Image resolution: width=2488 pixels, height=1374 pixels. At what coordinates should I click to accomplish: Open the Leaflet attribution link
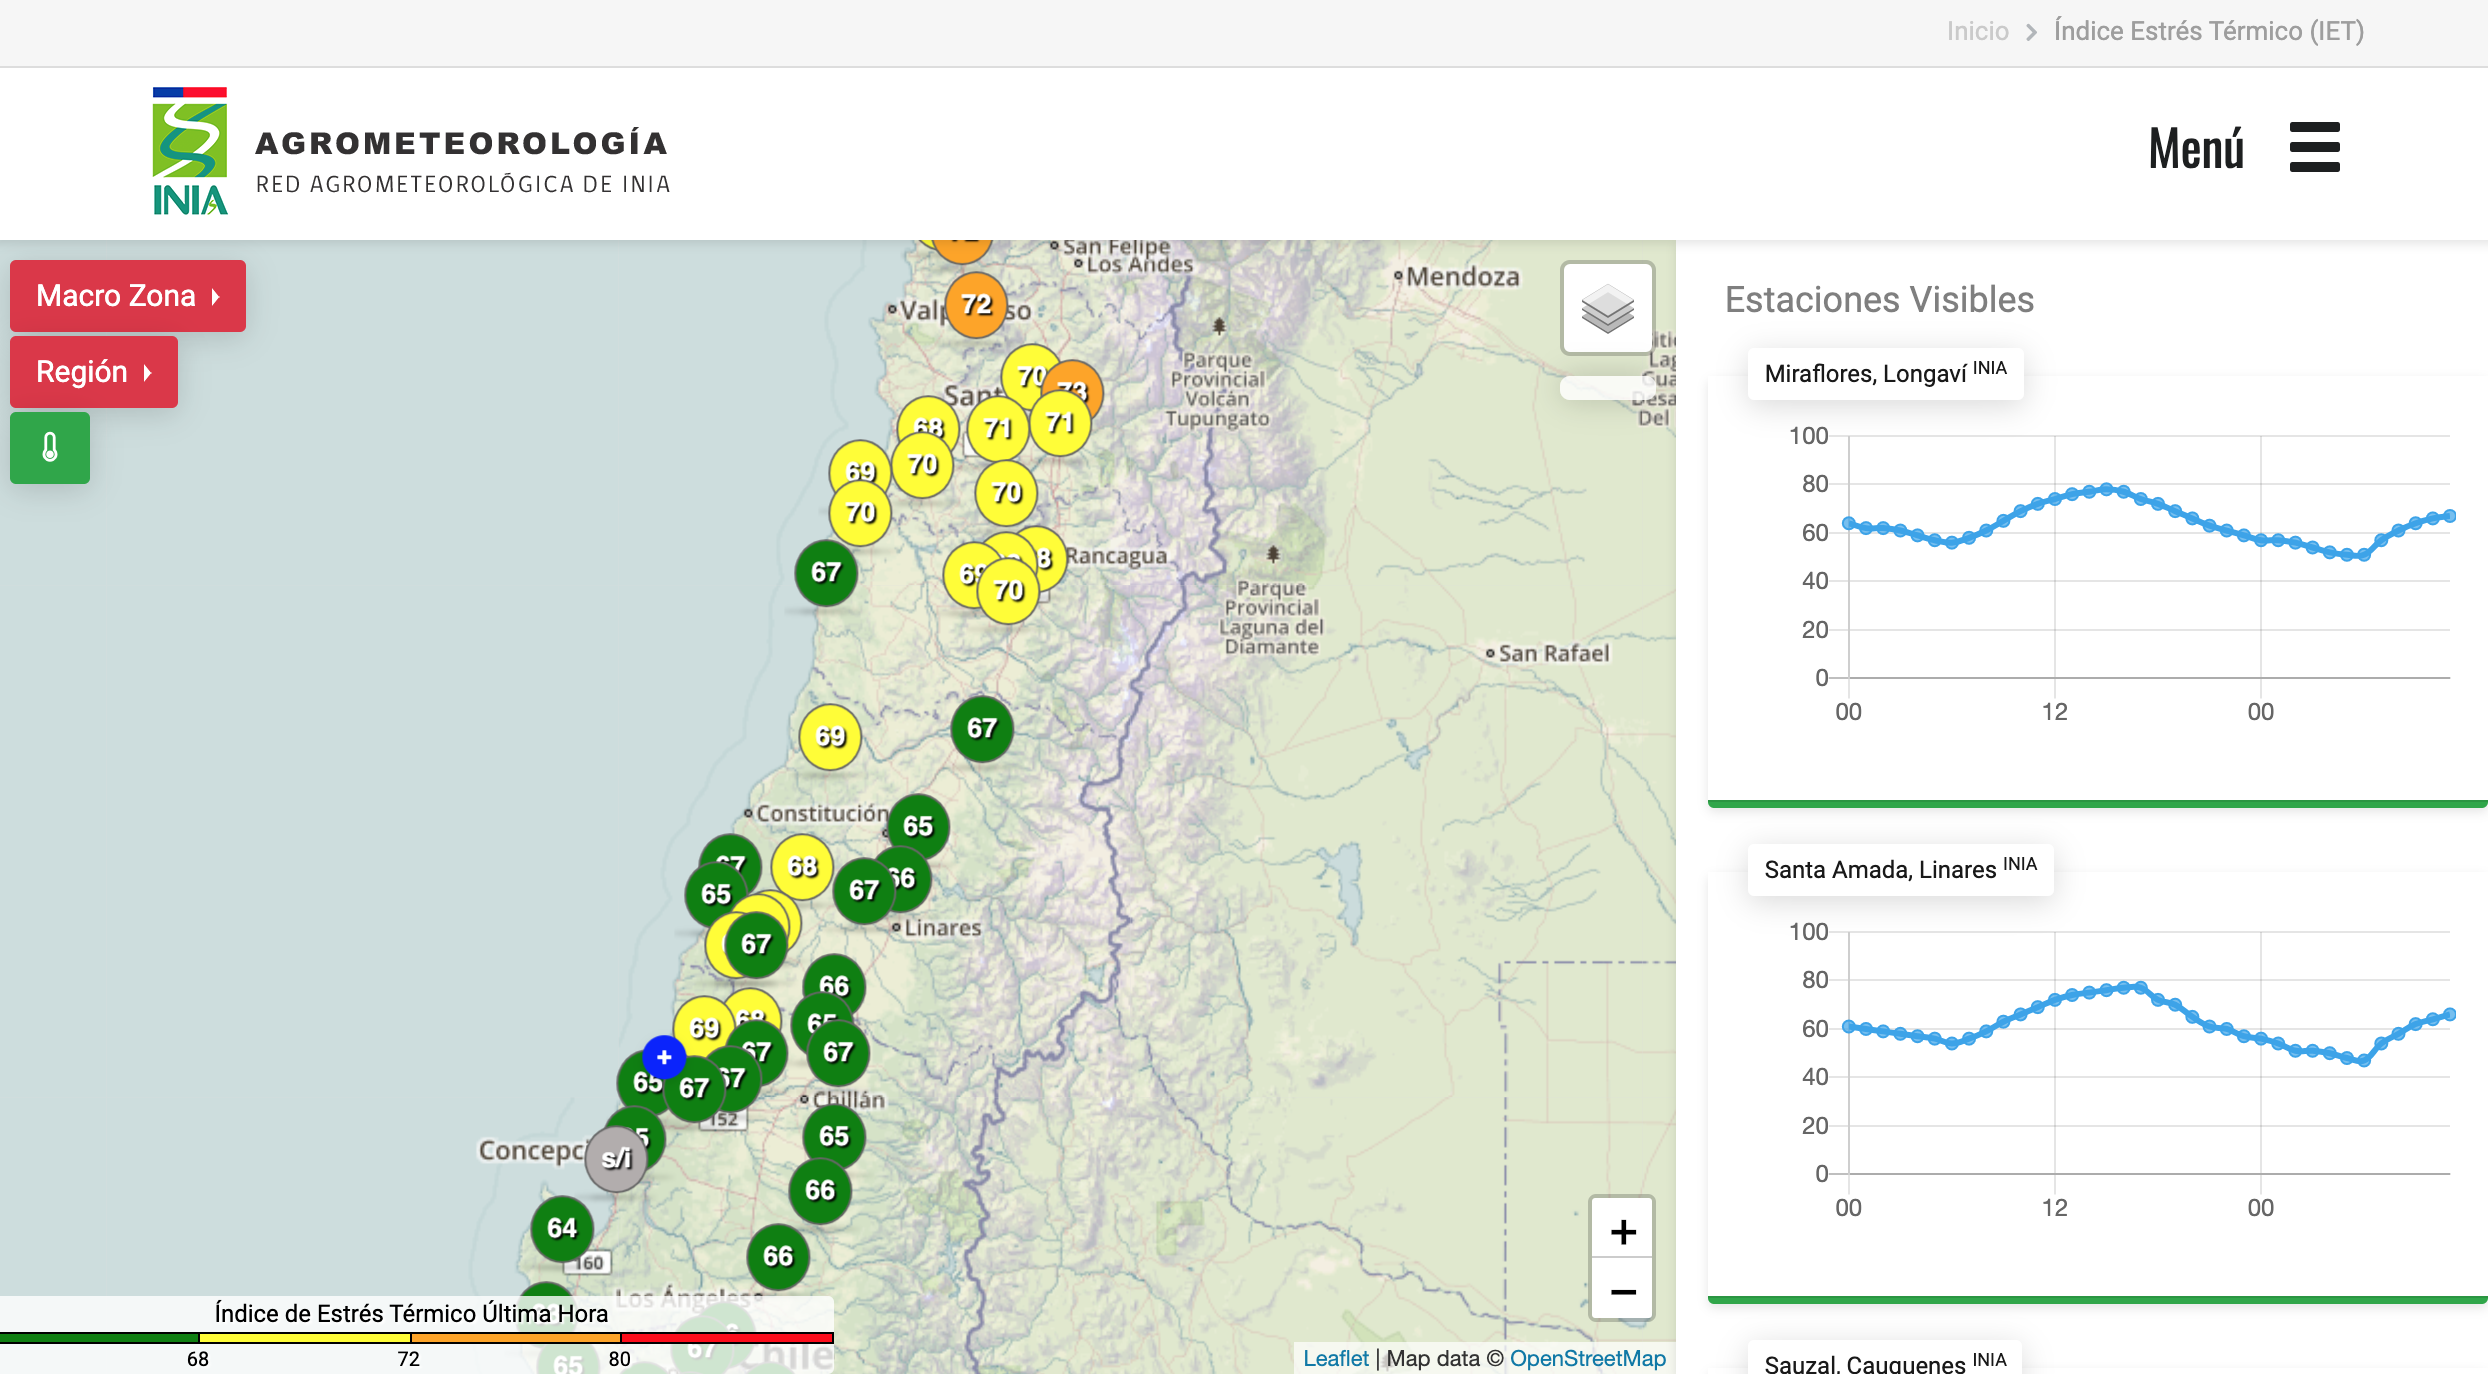pos(1335,1358)
